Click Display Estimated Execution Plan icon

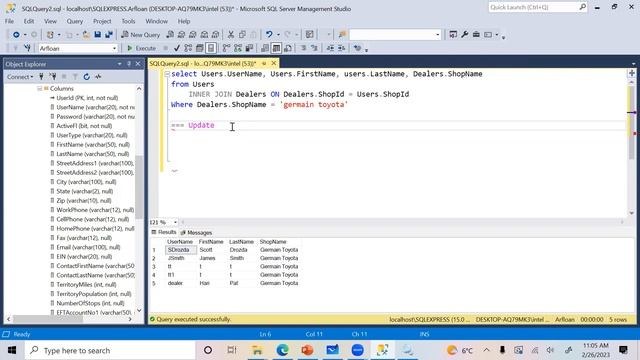(188, 48)
